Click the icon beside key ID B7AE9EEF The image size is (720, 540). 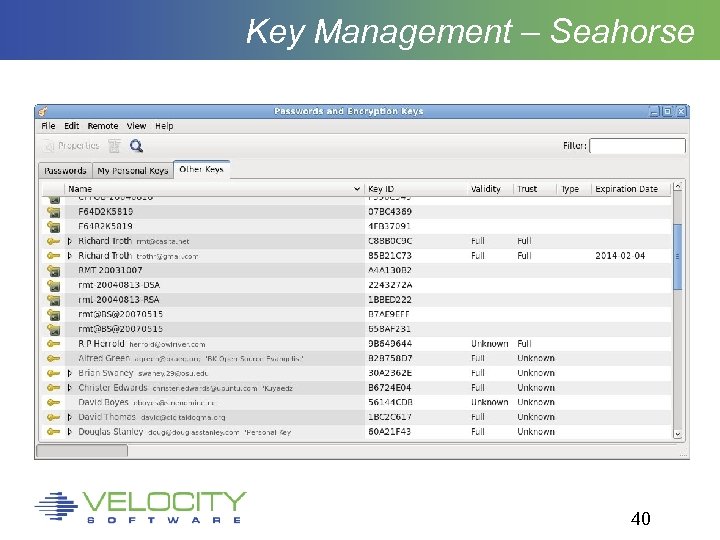(x=53, y=315)
